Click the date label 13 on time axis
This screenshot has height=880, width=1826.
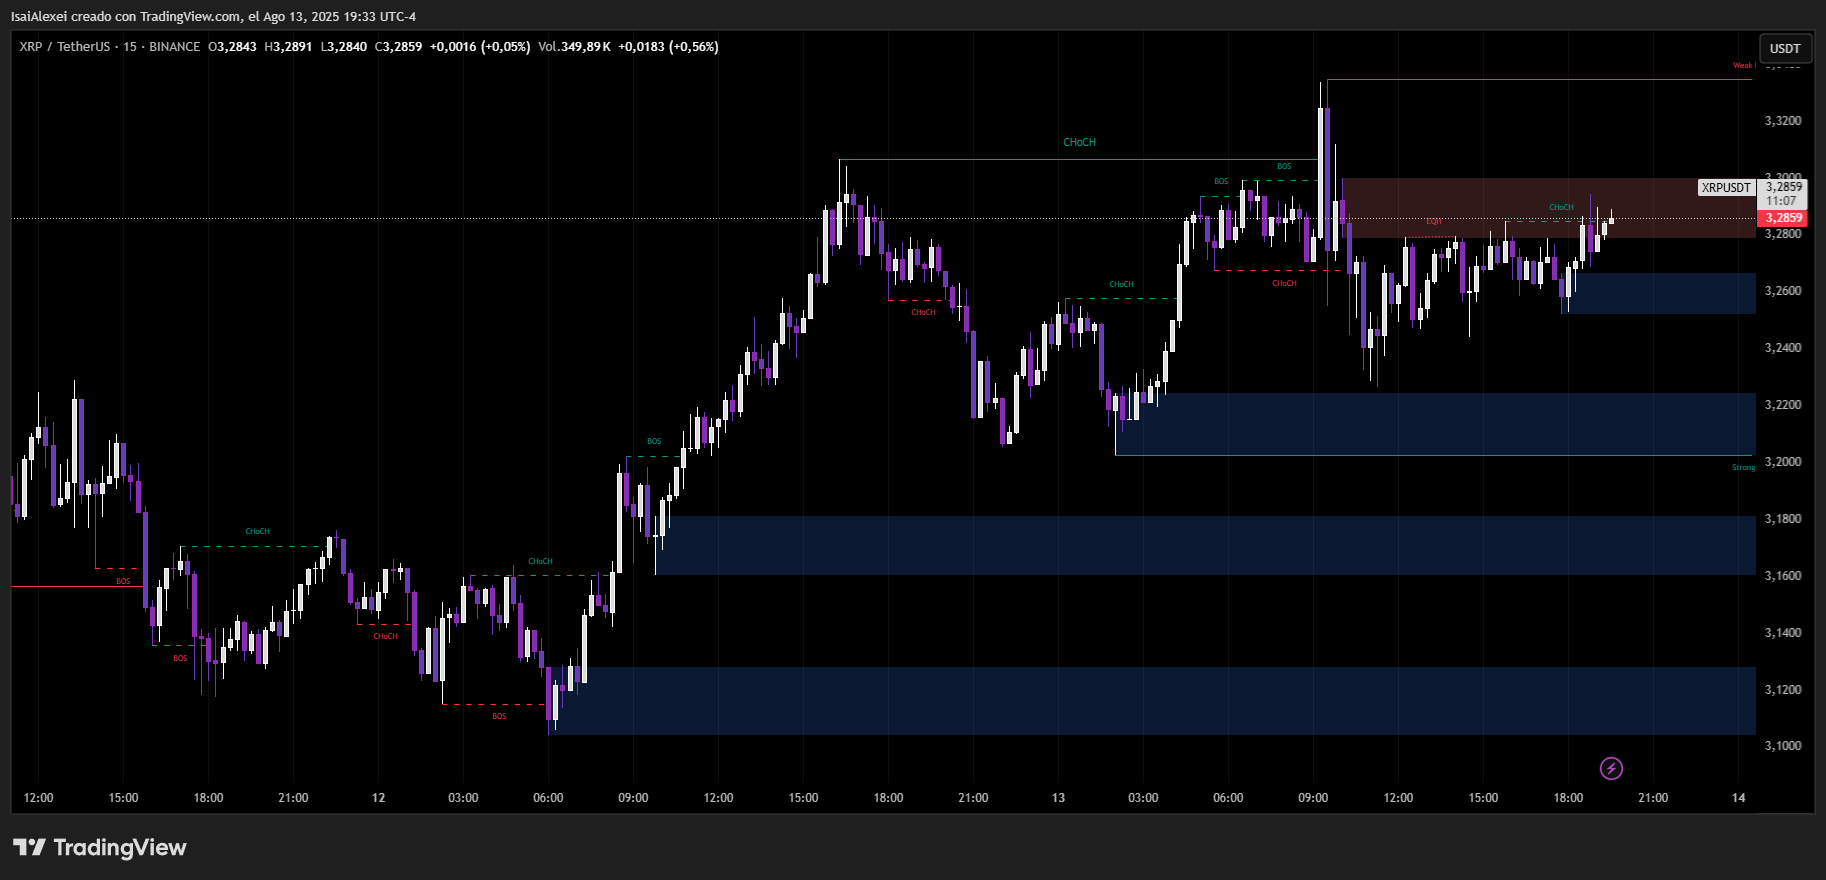(1058, 798)
